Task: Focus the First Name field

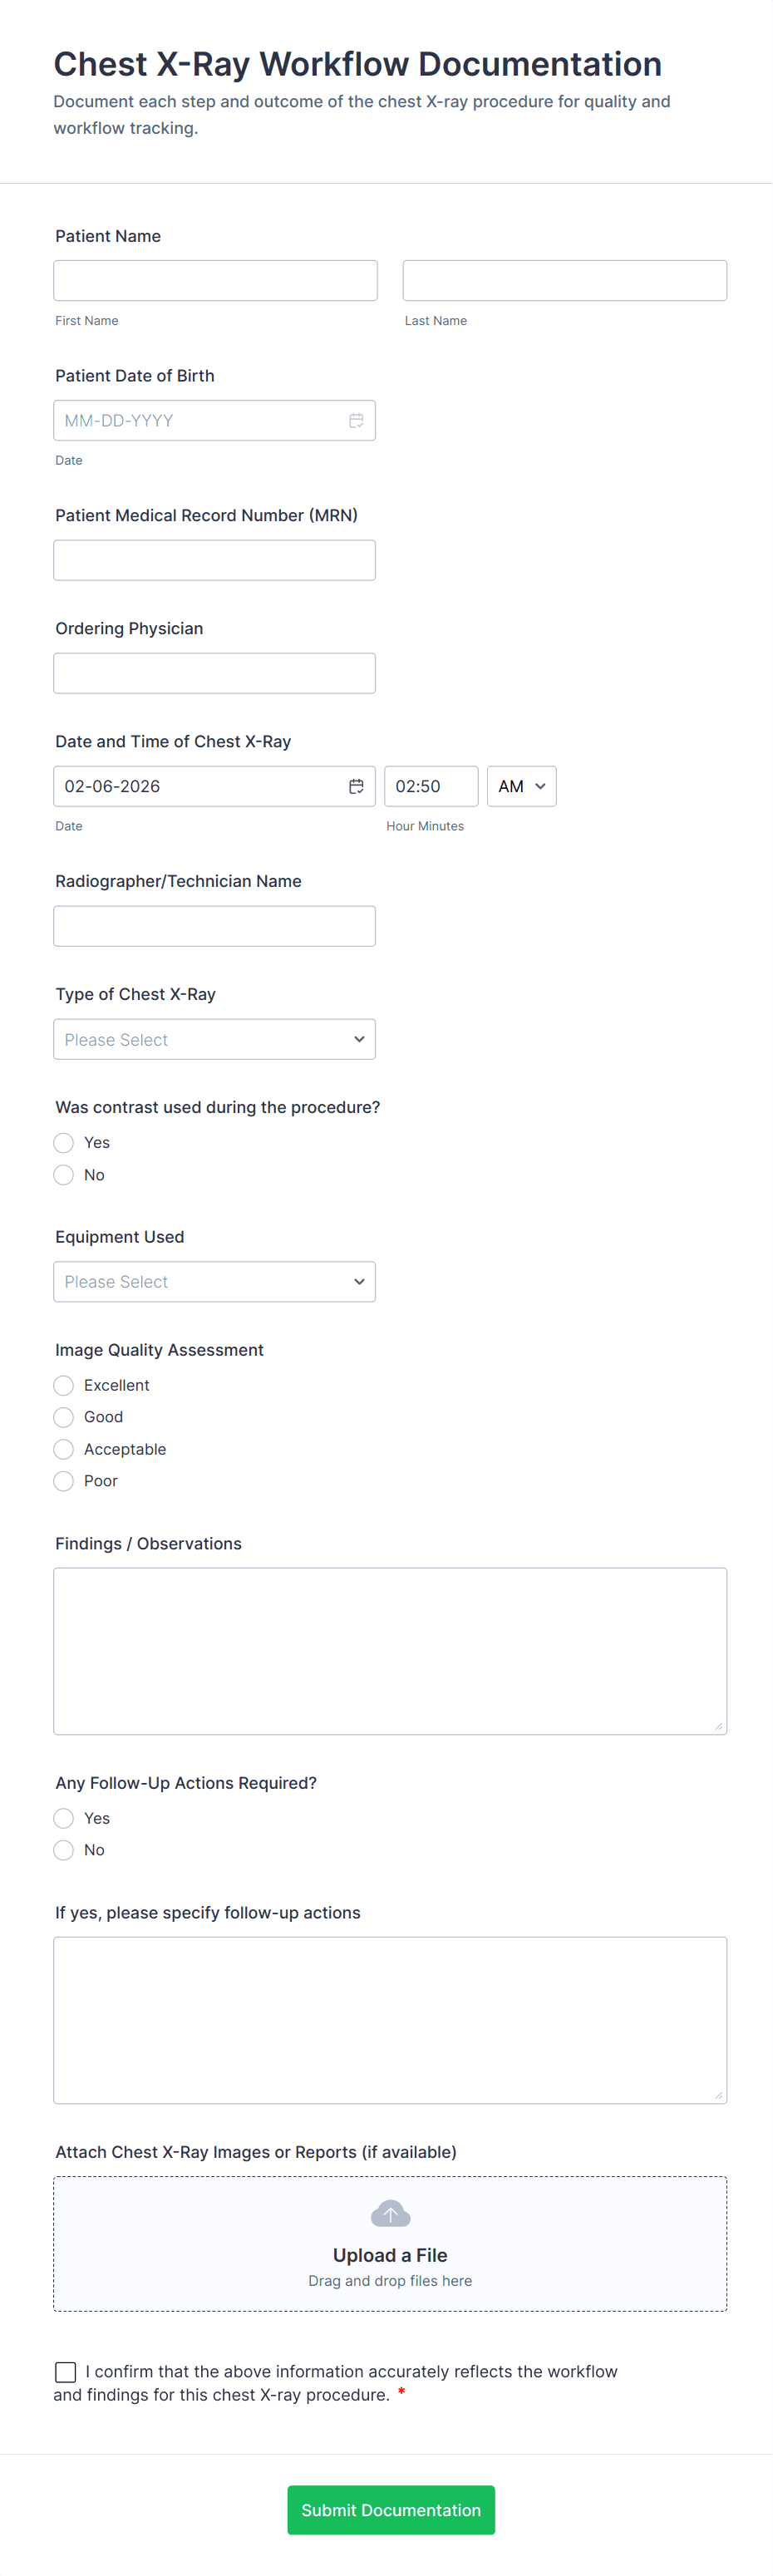Action: coord(215,281)
